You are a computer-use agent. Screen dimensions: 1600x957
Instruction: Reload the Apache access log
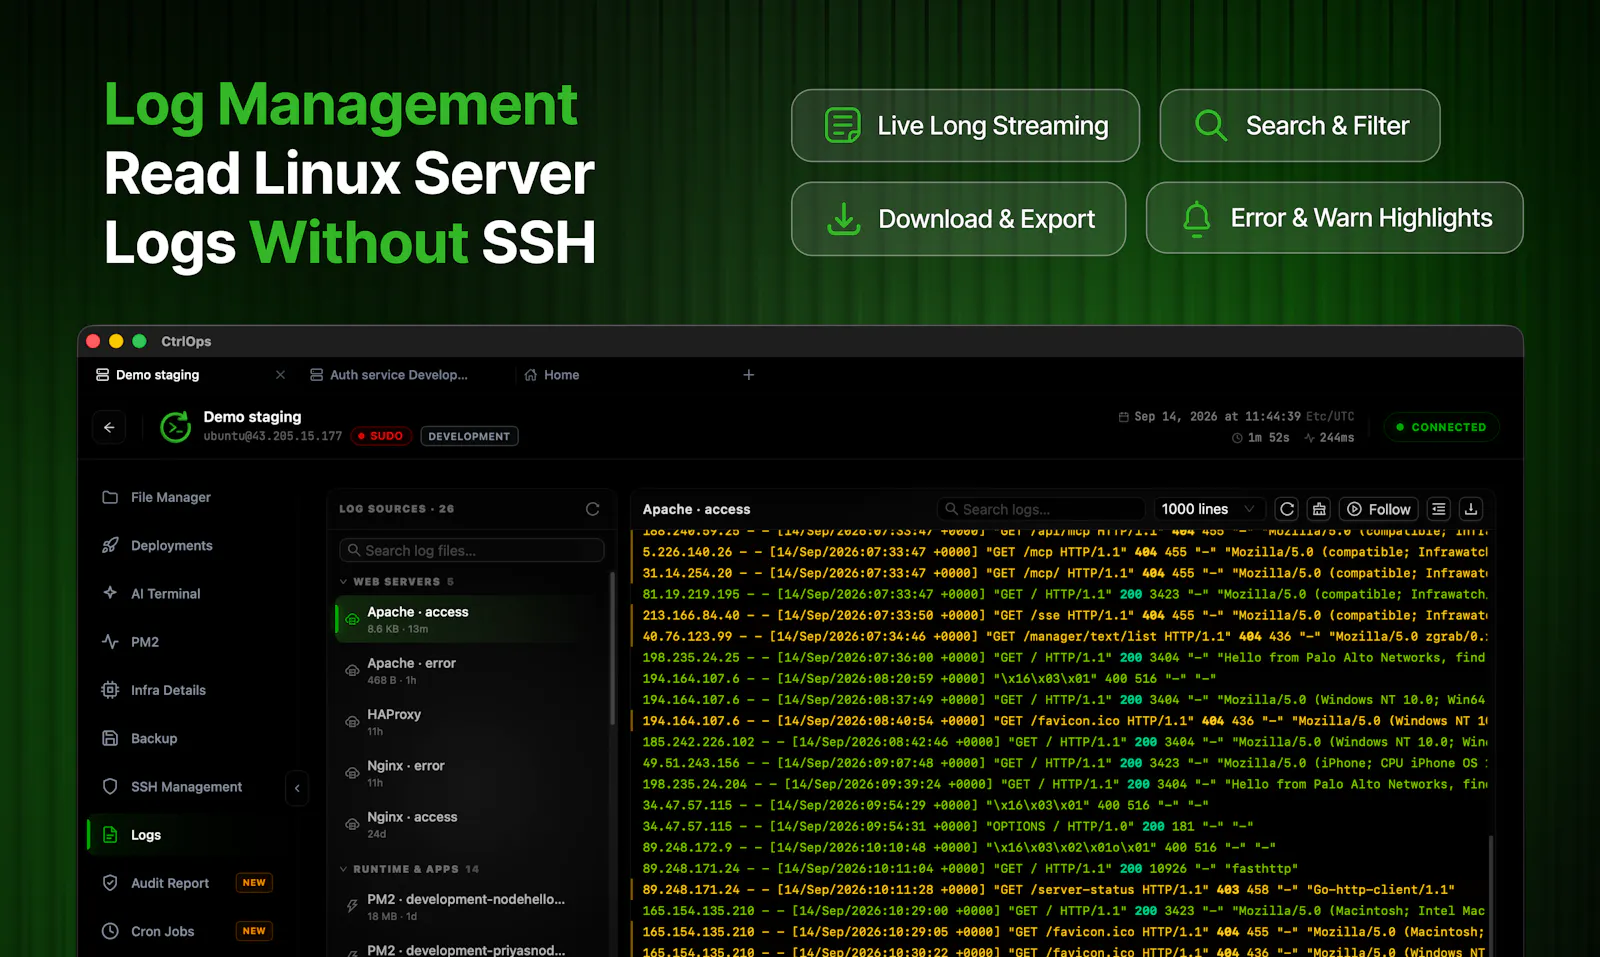(x=1287, y=509)
